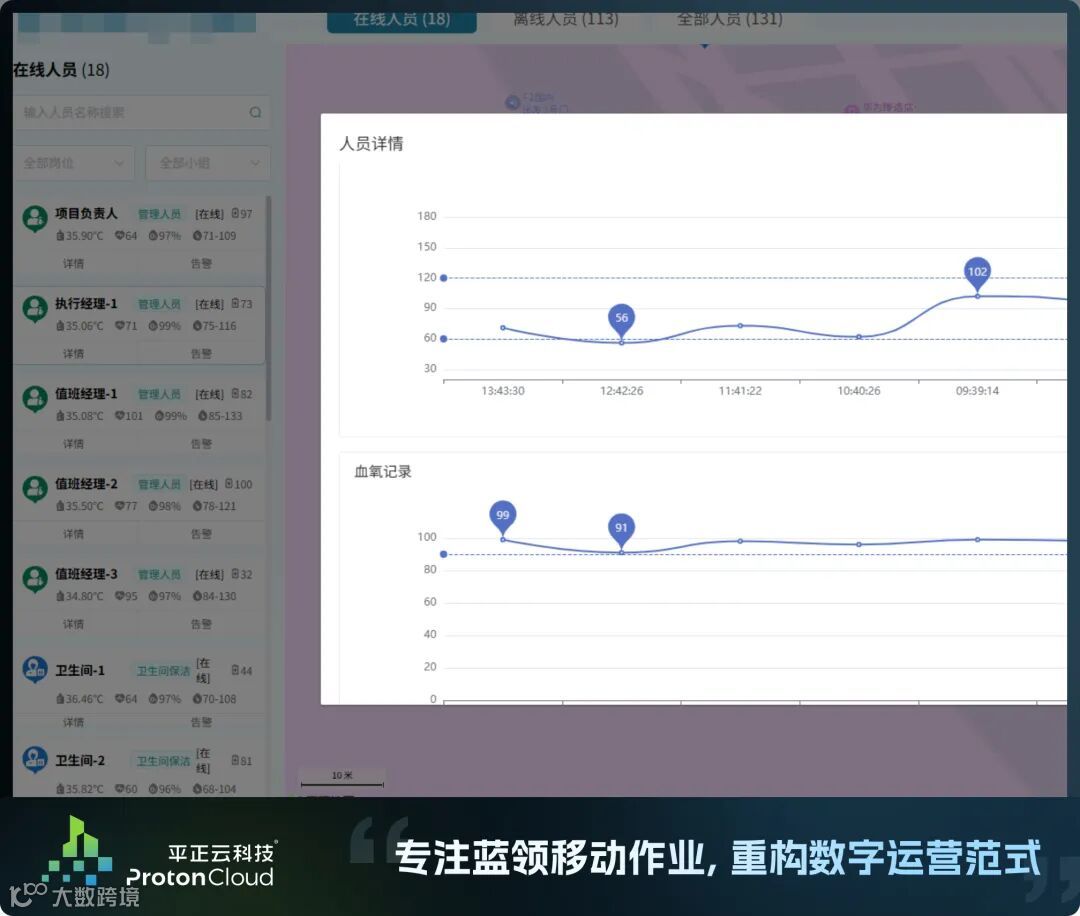This screenshot has height=916, width=1080.
Task: Open 告警 for 卫生间-1
Action: click(201, 722)
